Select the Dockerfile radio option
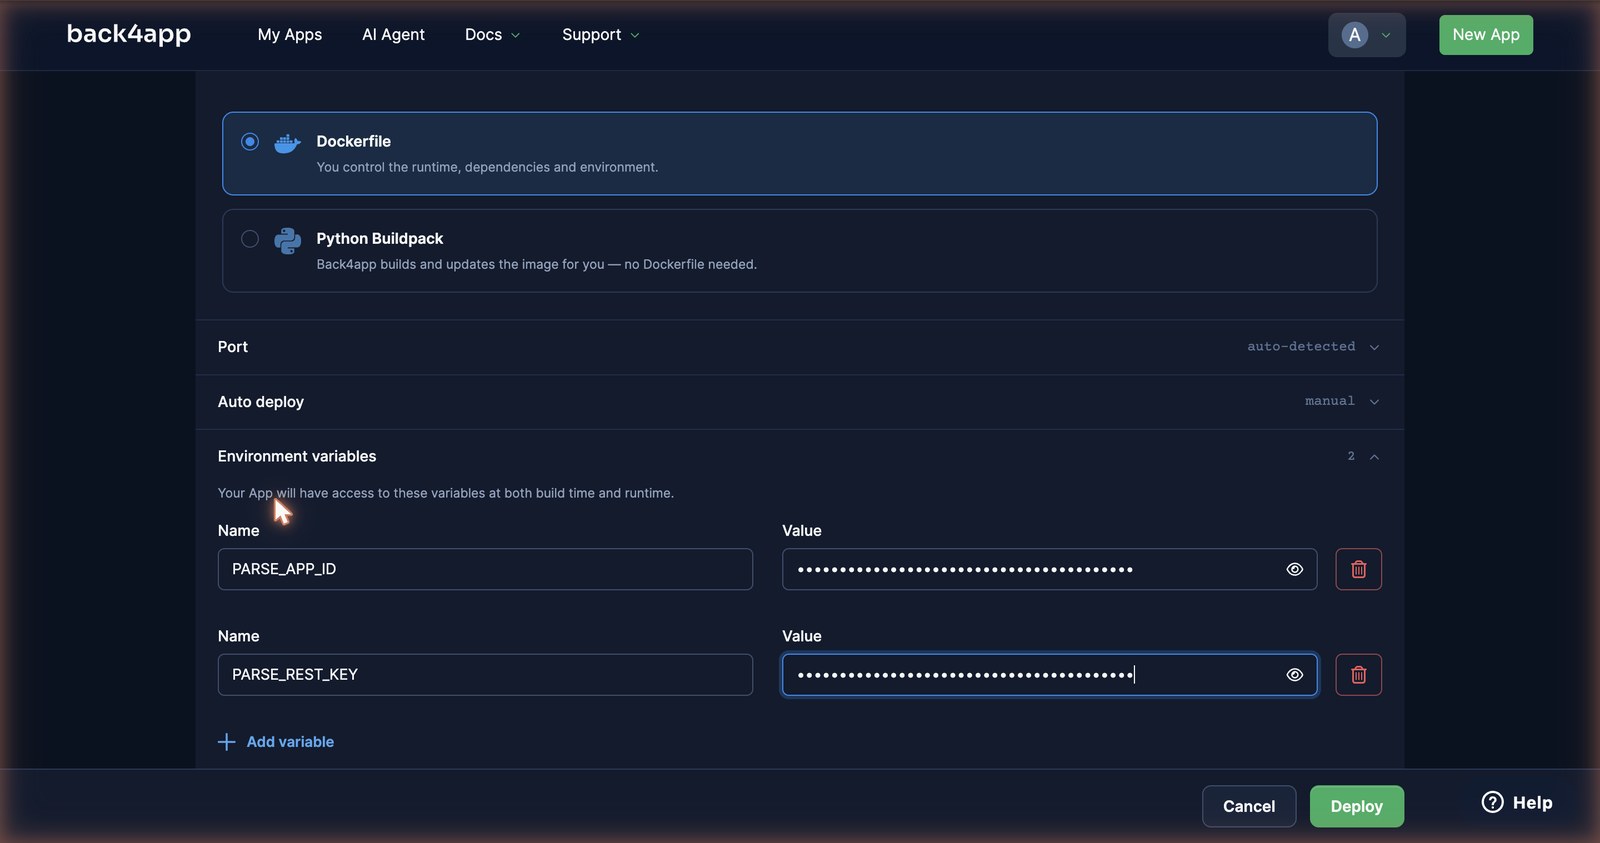Image resolution: width=1600 pixels, height=843 pixels. pyautogui.click(x=250, y=142)
